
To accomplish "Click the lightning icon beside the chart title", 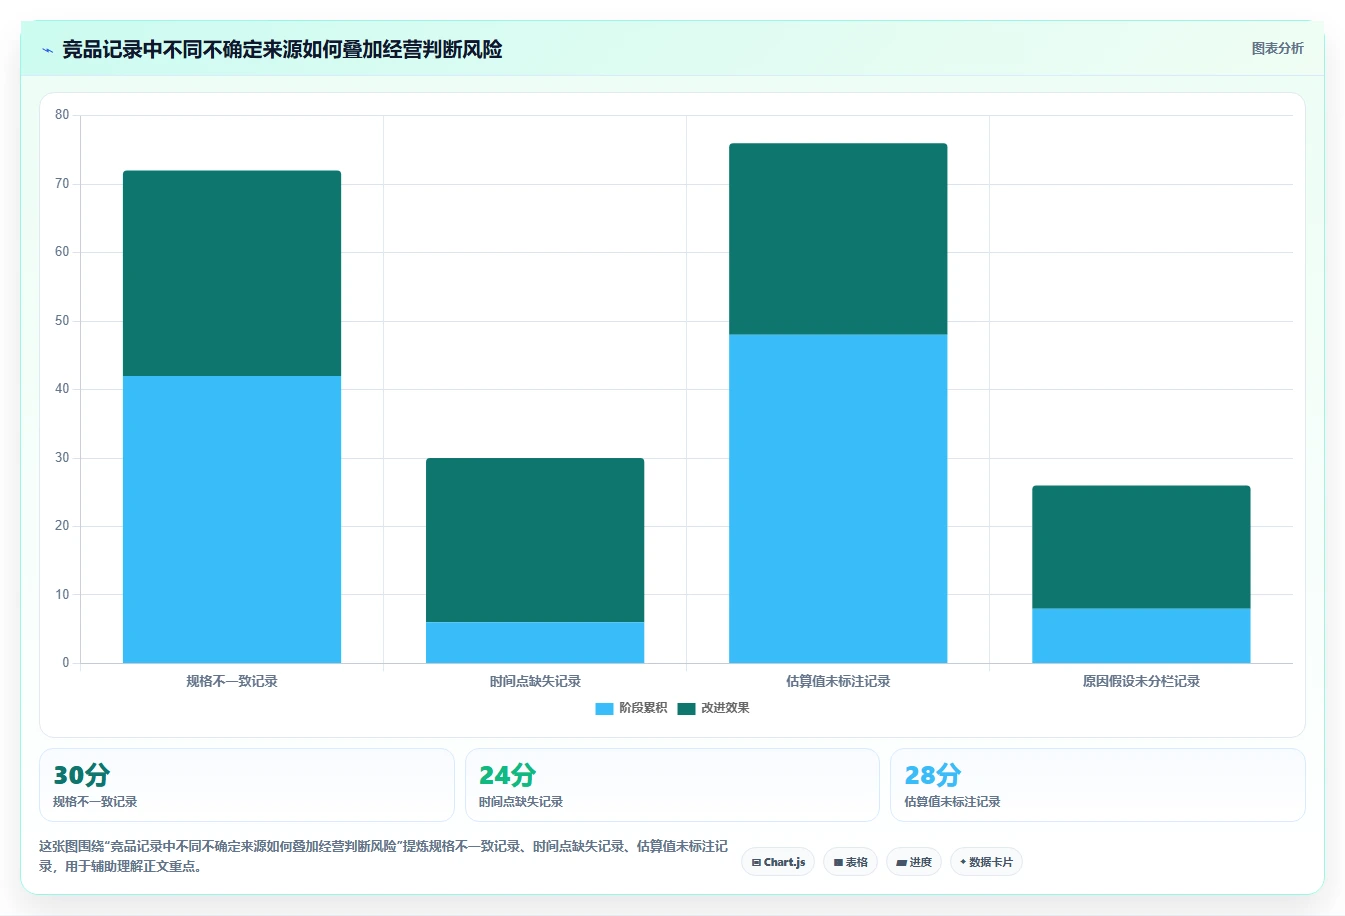I will [x=47, y=50].
